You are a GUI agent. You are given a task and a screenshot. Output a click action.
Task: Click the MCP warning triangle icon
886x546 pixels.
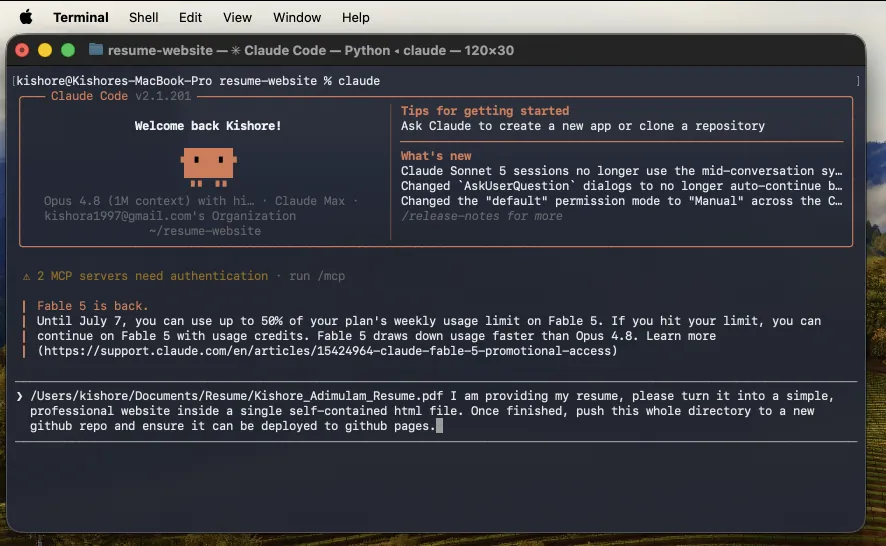(26, 276)
